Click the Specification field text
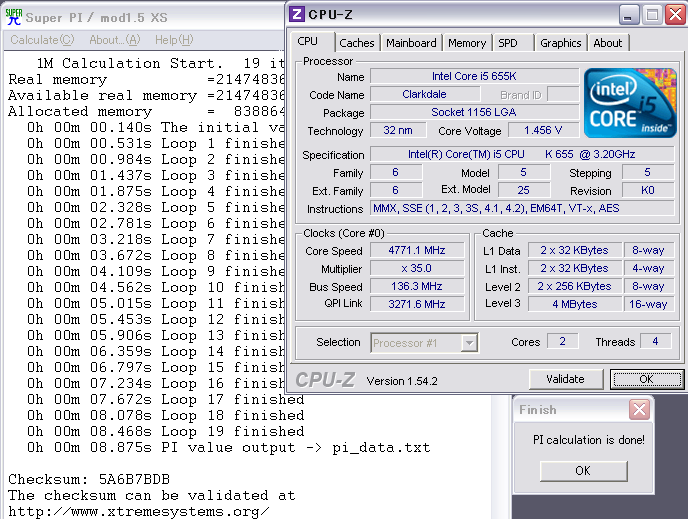This screenshot has height=519, width=688. click(522, 154)
